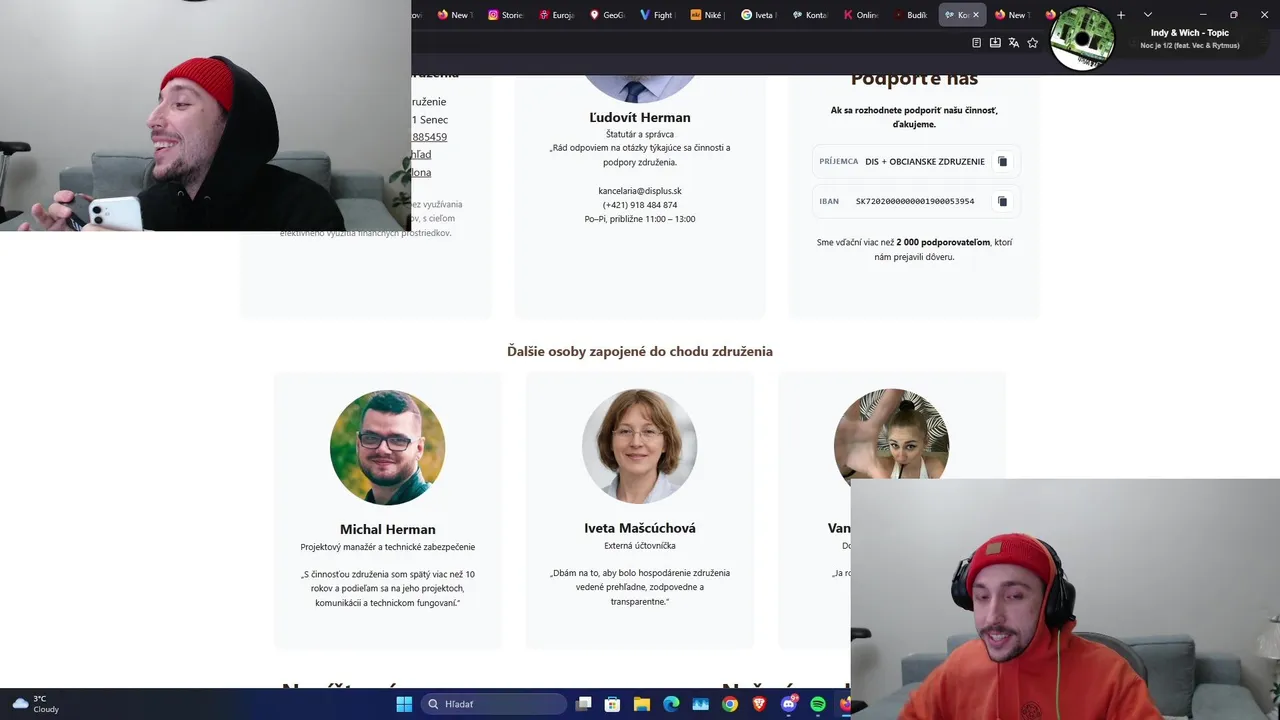Click the text Štatutár a správca
This screenshot has height=720, width=1280.
pos(640,134)
